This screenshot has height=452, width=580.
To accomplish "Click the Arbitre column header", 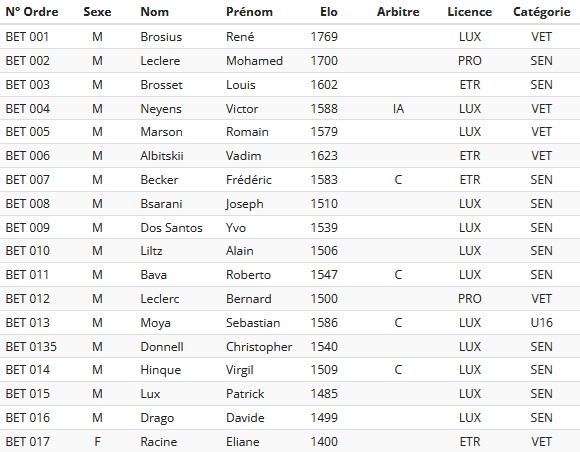I will point(398,12).
